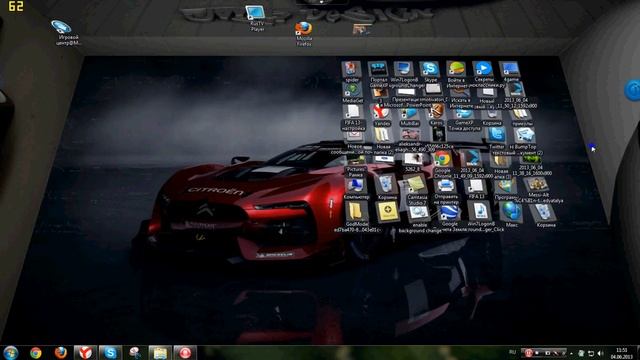
Task: Open the Twitter shortcut
Action: pyautogui.click(x=496, y=137)
